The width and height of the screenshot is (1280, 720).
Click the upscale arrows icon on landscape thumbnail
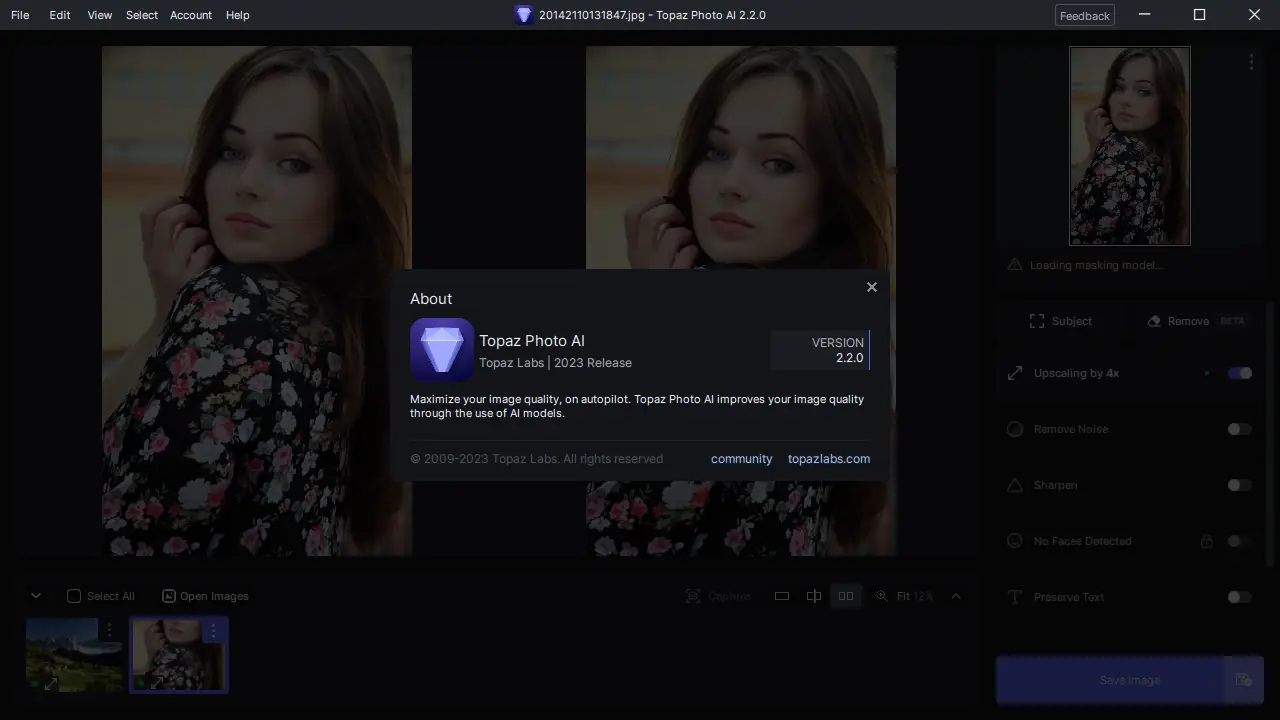pos(51,684)
